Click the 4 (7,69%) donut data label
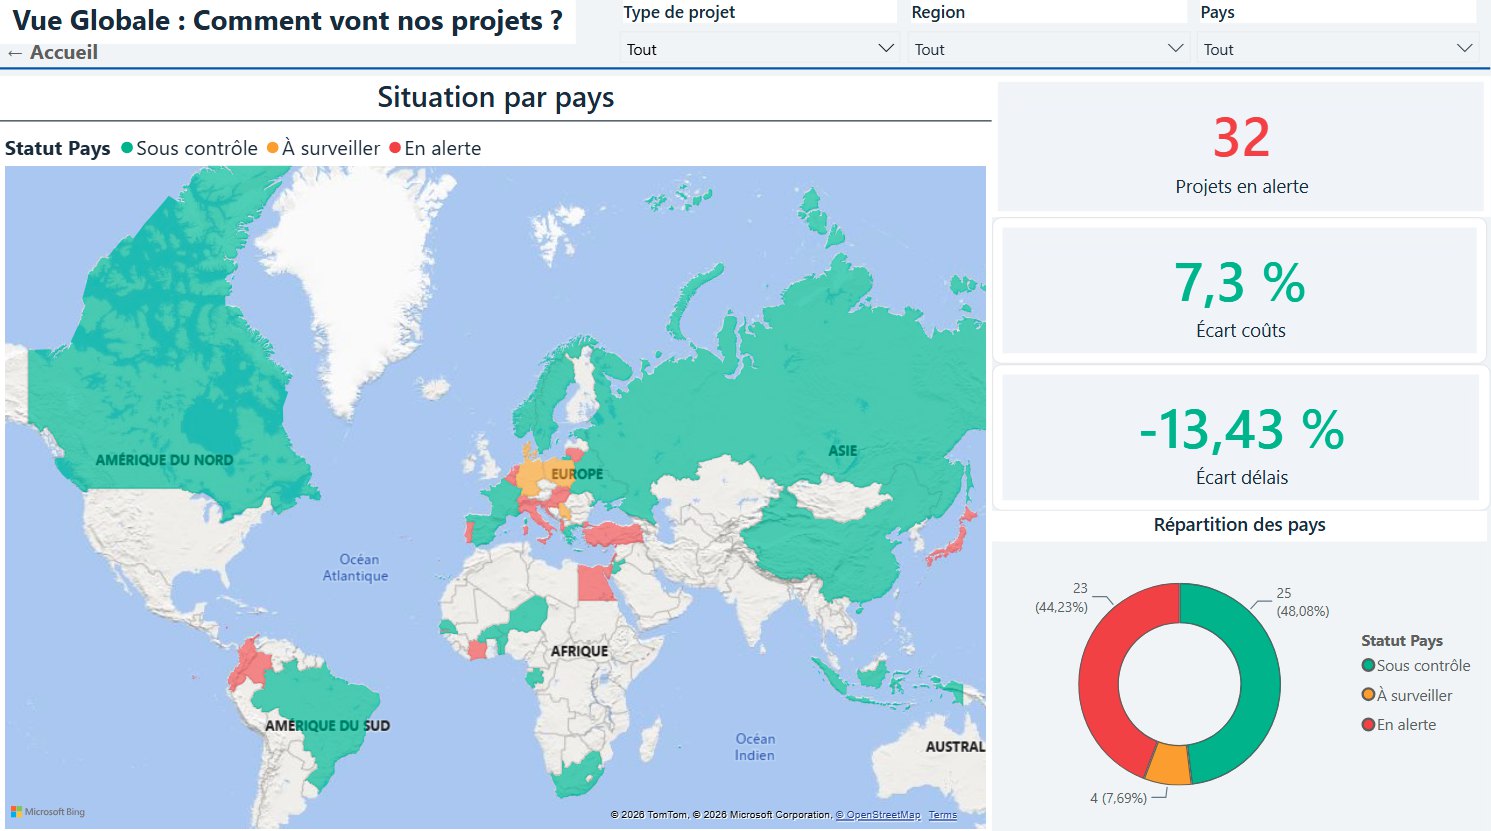Screen dimensions: 1491x831 click(x=1118, y=798)
